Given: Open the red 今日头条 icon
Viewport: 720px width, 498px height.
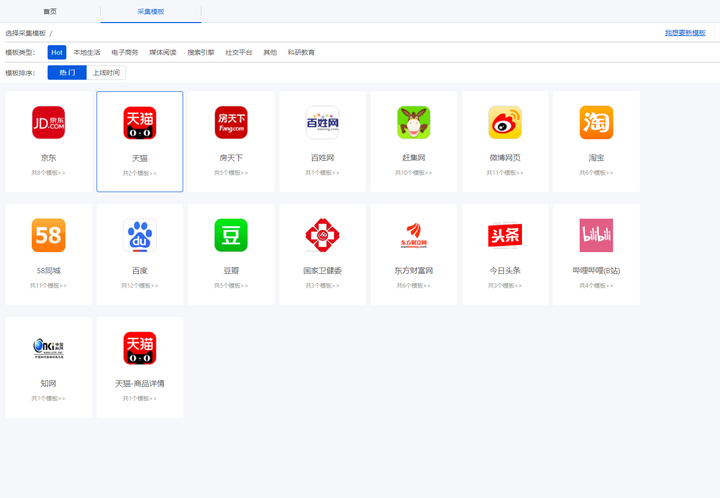Looking at the screenshot, I should pos(505,235).
